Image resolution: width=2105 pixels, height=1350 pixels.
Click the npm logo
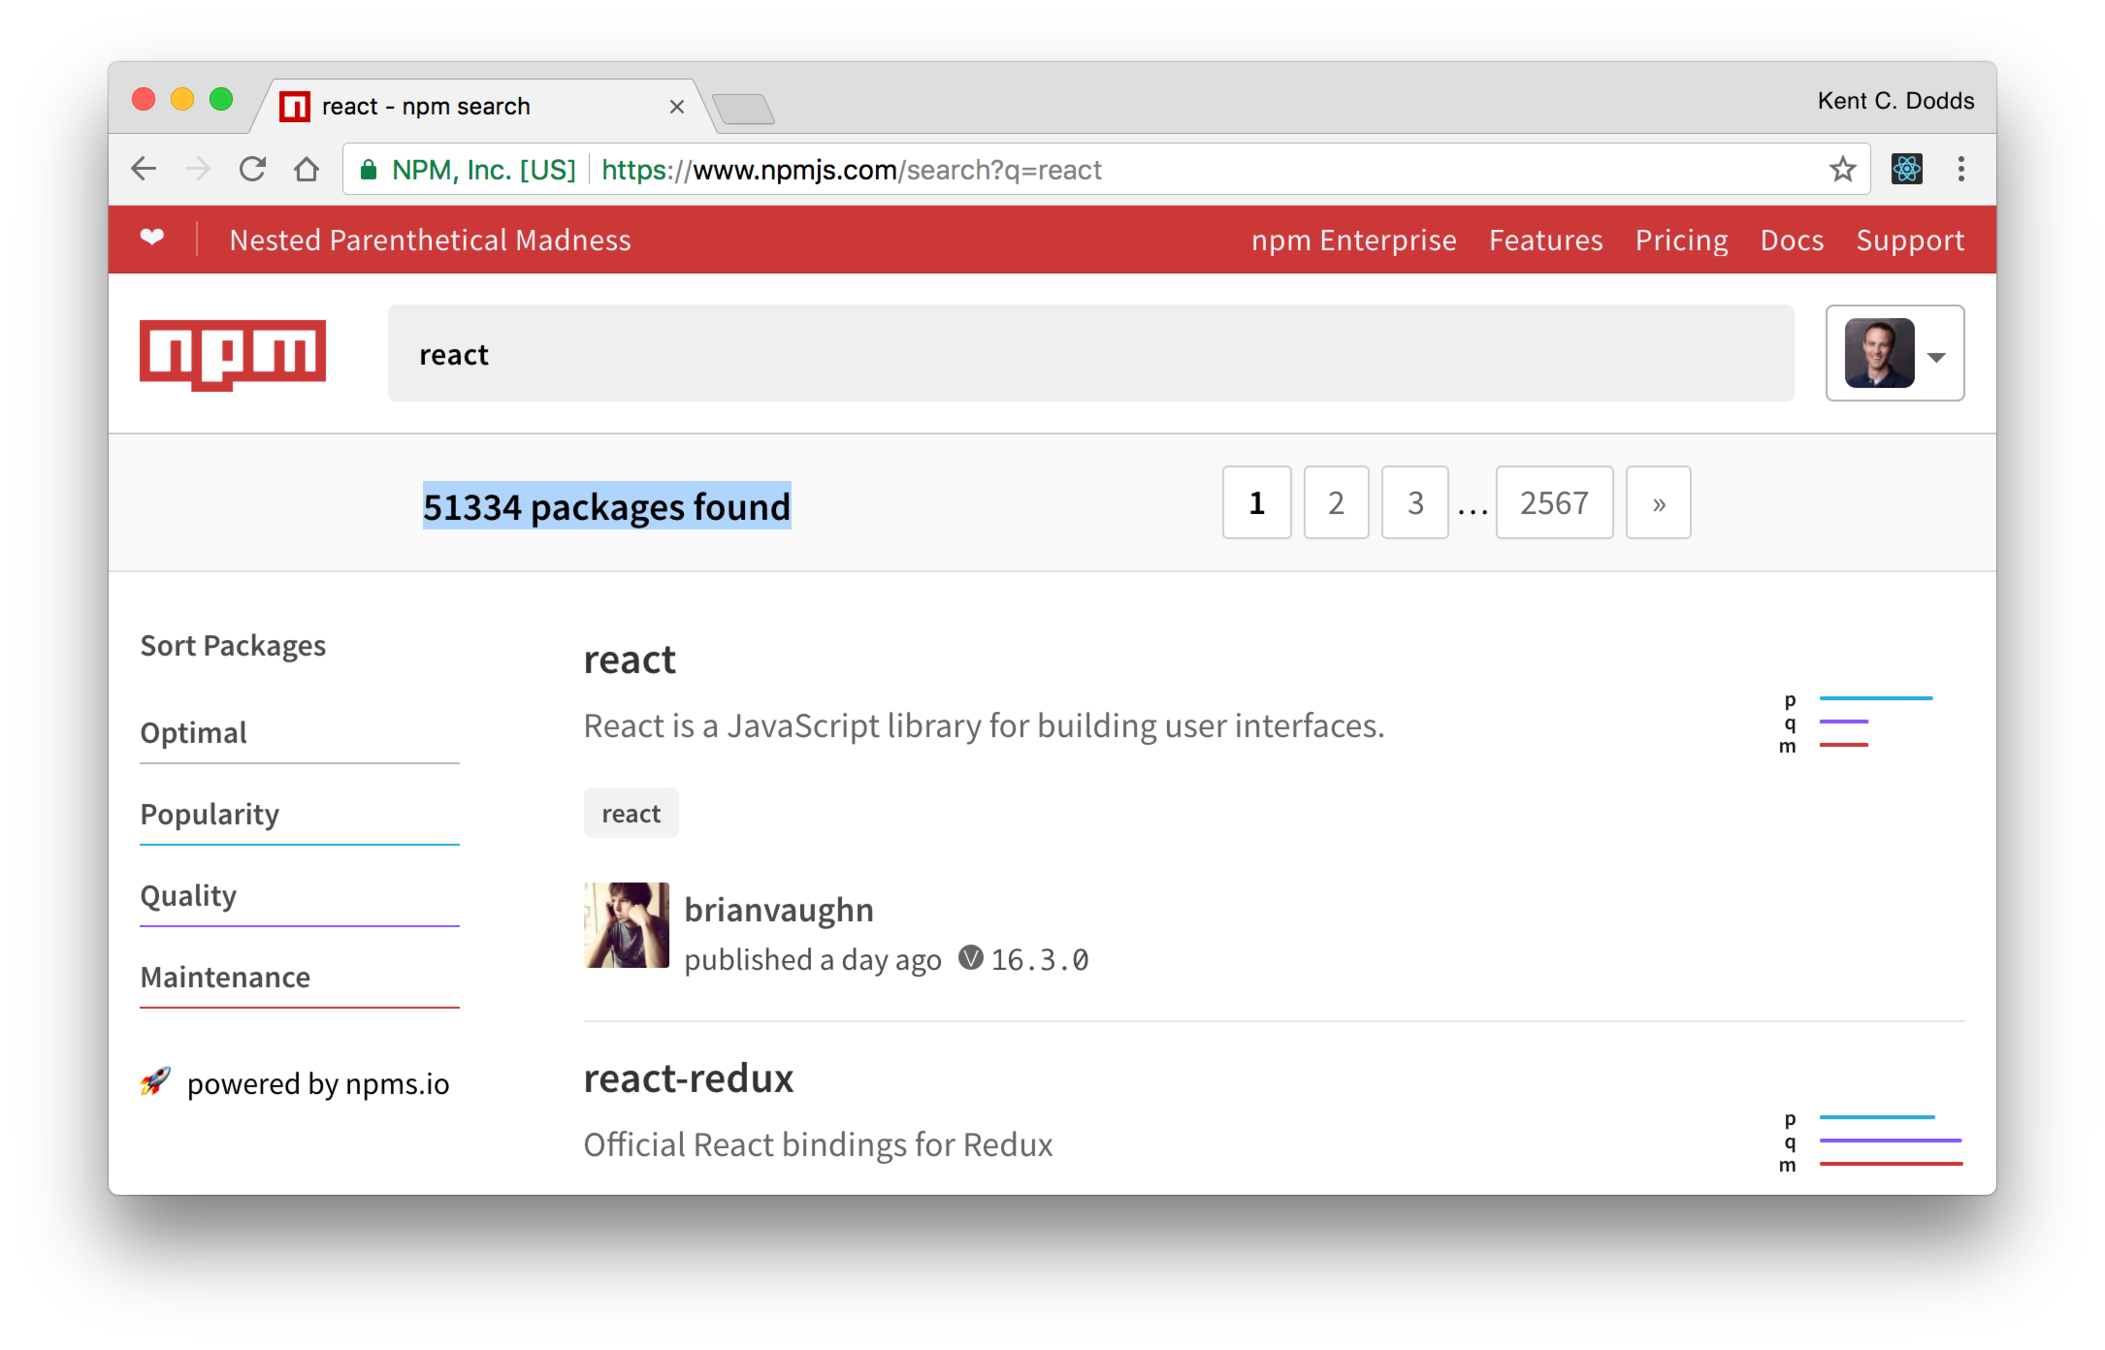(232, 354)
